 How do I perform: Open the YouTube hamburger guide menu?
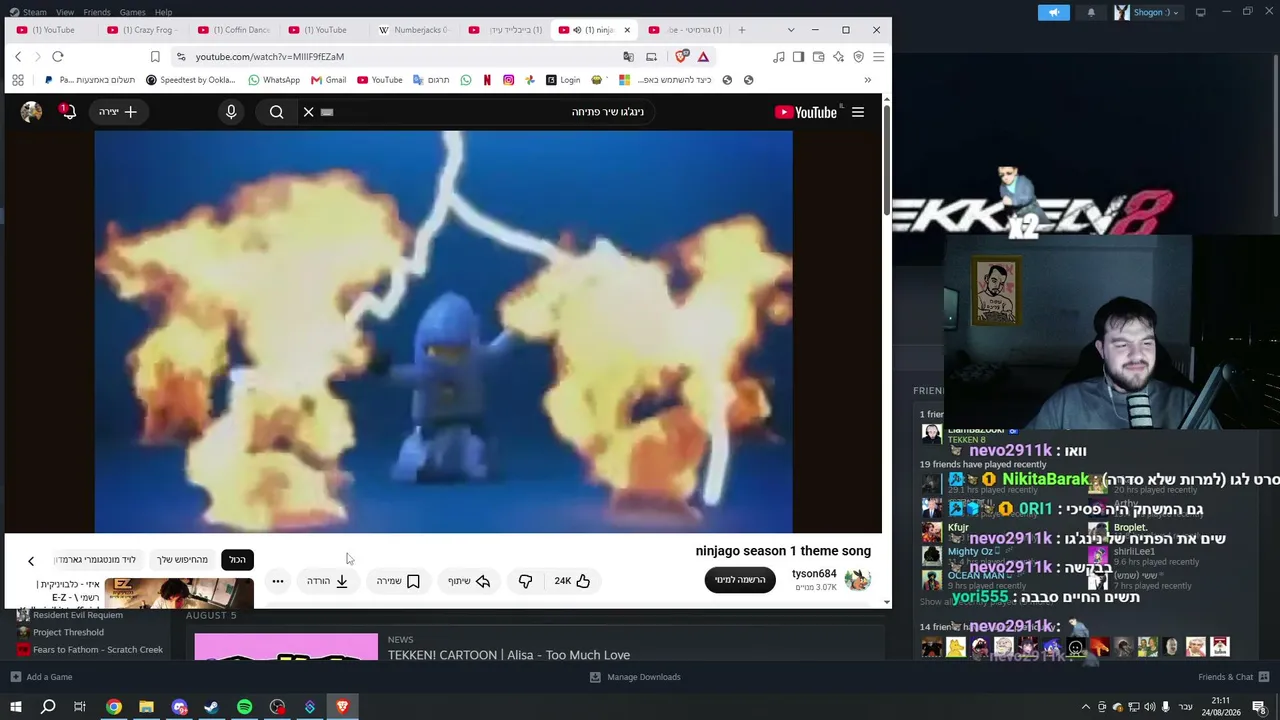(858, 112)
